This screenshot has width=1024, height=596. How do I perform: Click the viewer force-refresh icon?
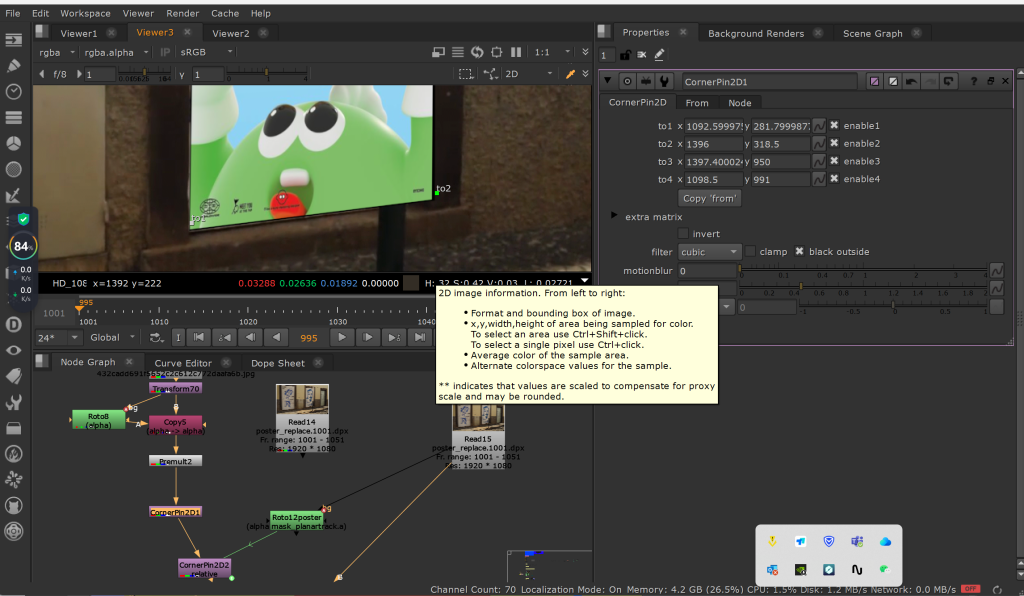pos(477,52)
